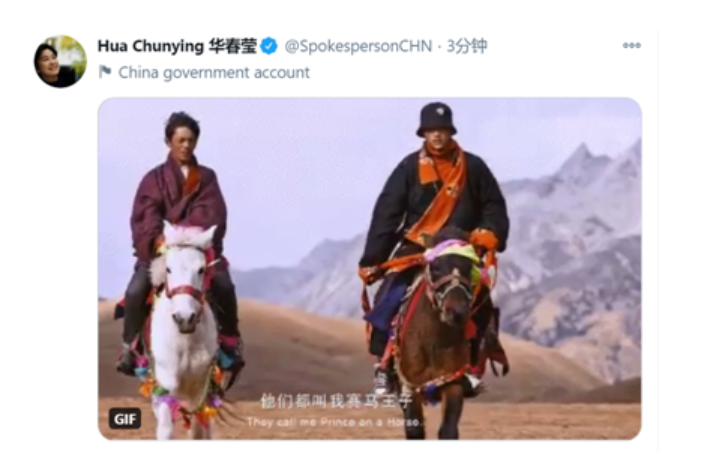
Task: Open the tweet's three-dot more options menu
Action: tap(632, 45)
